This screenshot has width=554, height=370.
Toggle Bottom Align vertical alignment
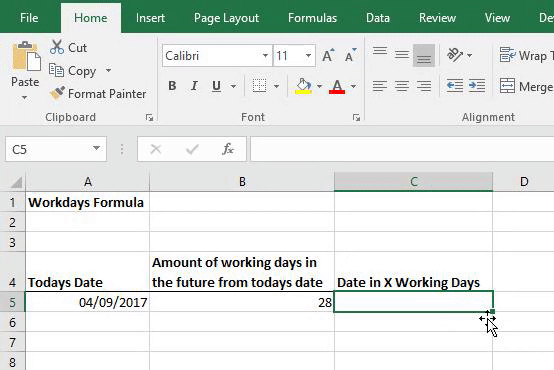(x=424, y=55)
